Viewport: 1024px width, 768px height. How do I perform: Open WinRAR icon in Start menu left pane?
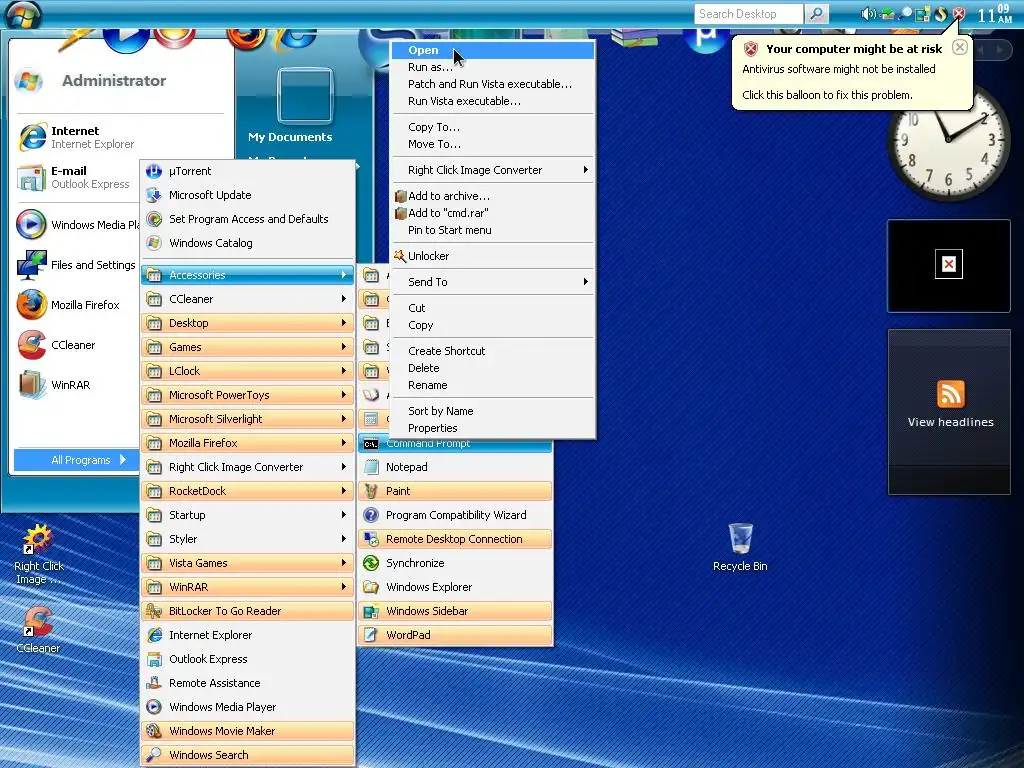pos(31,385)
